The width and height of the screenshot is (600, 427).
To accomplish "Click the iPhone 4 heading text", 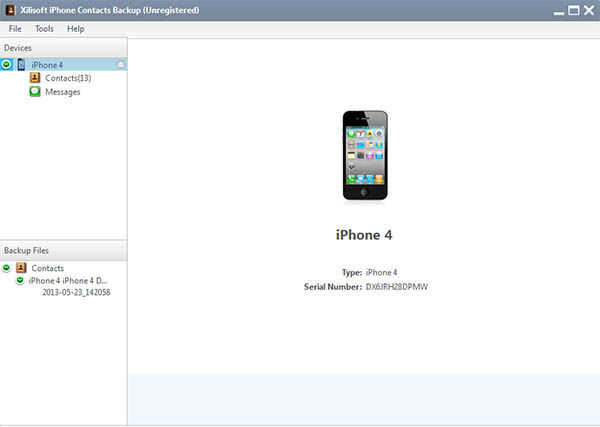I will tap(364, 235).
